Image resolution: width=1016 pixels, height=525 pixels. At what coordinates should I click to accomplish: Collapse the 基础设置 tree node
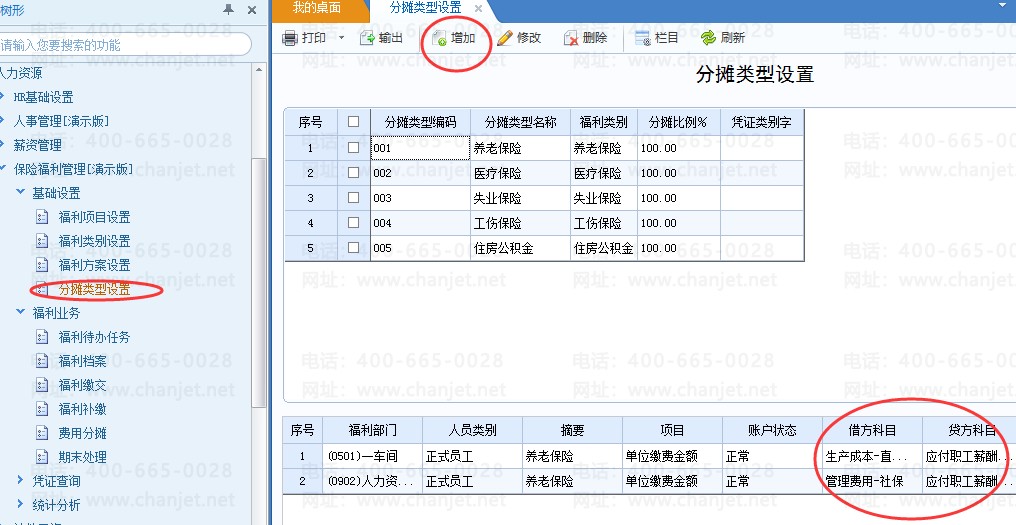coord(20,192)
